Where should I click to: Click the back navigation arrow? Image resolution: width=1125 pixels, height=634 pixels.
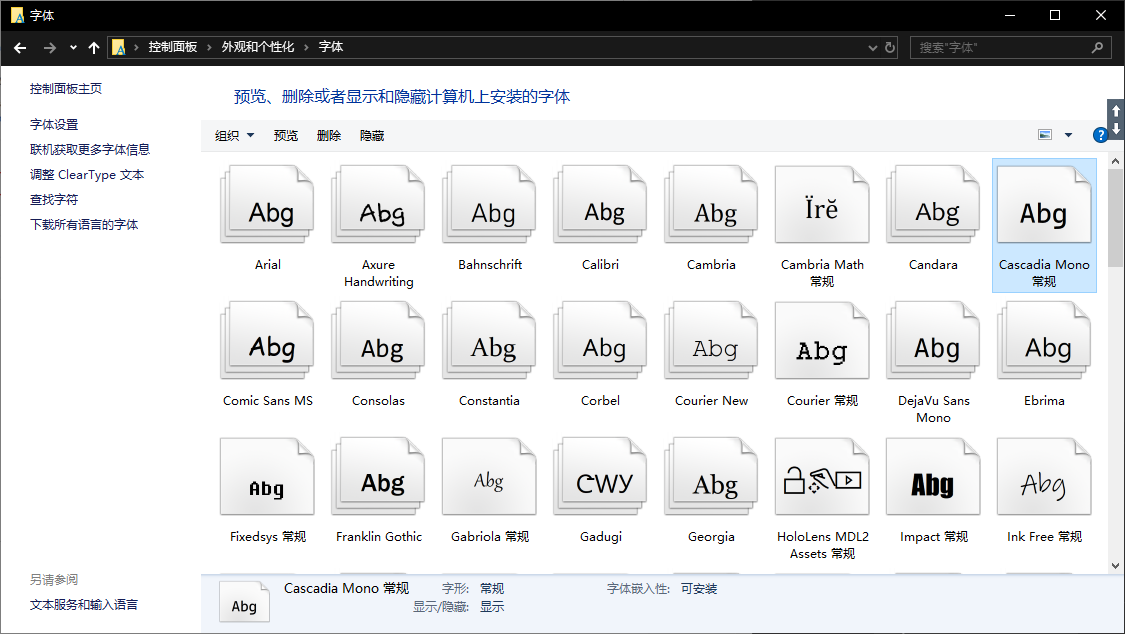(x=20, y=47)
